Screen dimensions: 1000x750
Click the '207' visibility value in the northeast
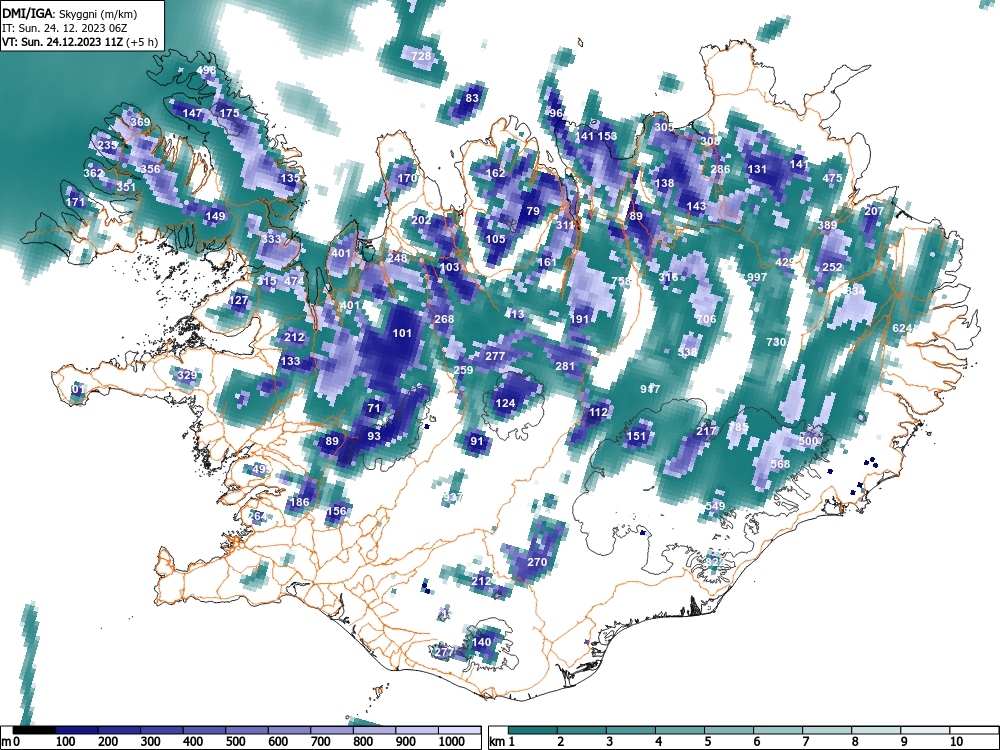click(874, 211)
